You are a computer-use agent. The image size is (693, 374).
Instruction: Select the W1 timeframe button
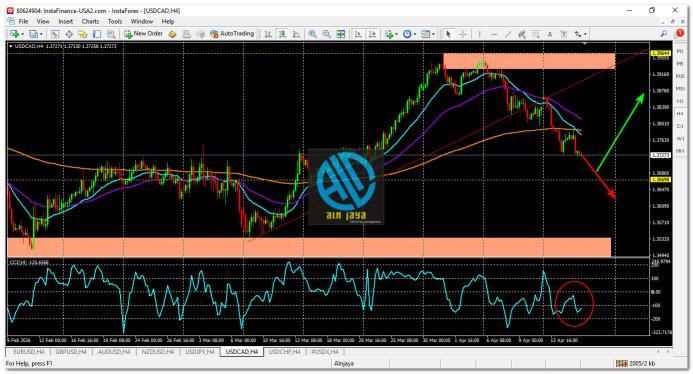coord(680,139)
